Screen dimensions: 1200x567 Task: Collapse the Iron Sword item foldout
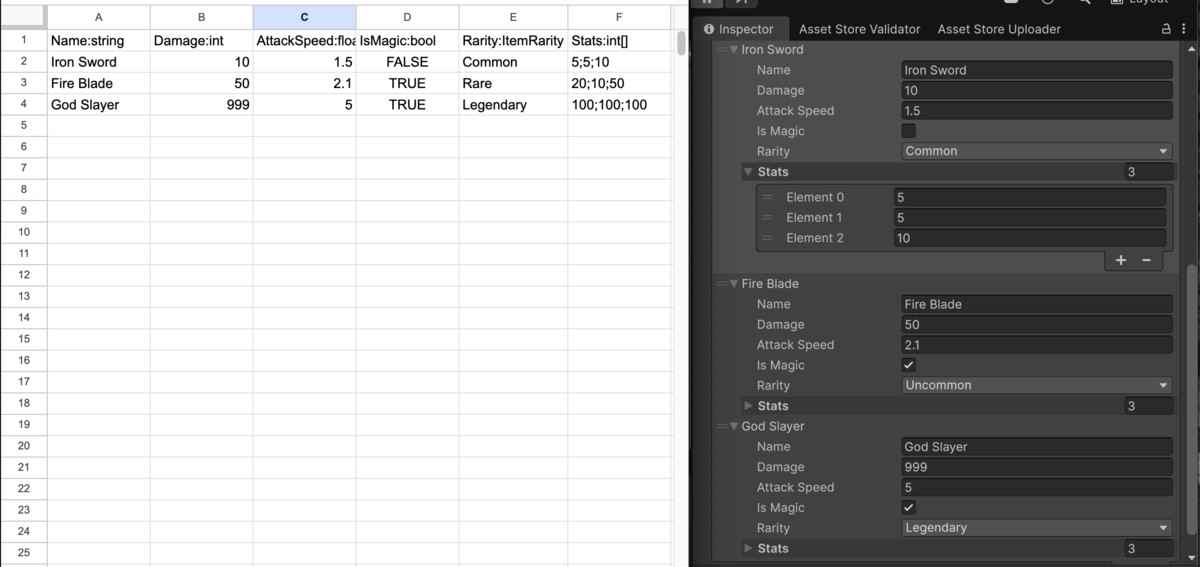[x=734, y=50]
